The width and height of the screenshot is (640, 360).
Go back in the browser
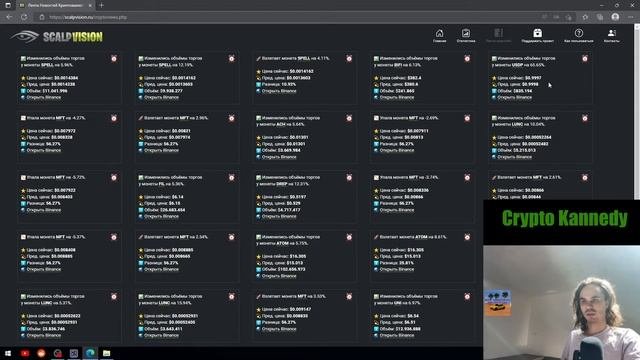(9, 17)
